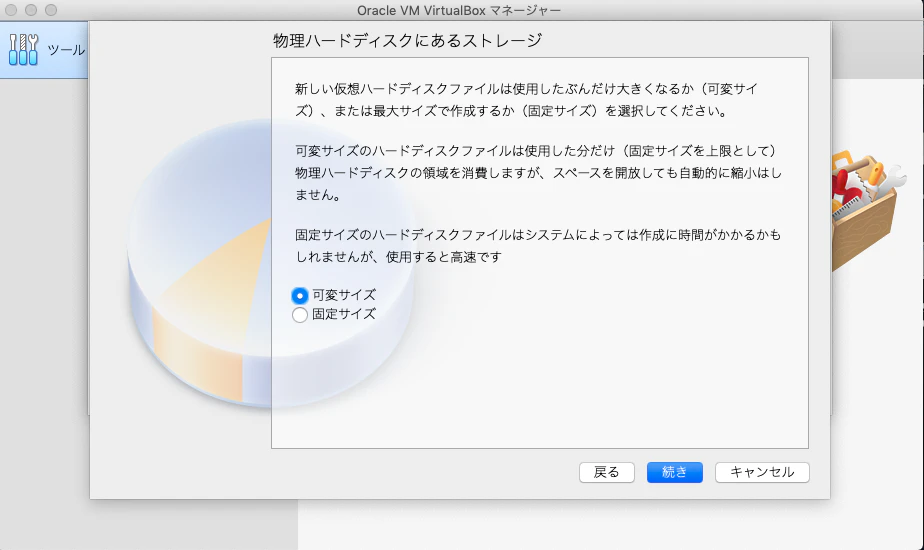Open the ツール item in VirtualBox sidebar
The height and width of the screenshot is (550, 924).
pyautogui.click(x=44, y=50)
